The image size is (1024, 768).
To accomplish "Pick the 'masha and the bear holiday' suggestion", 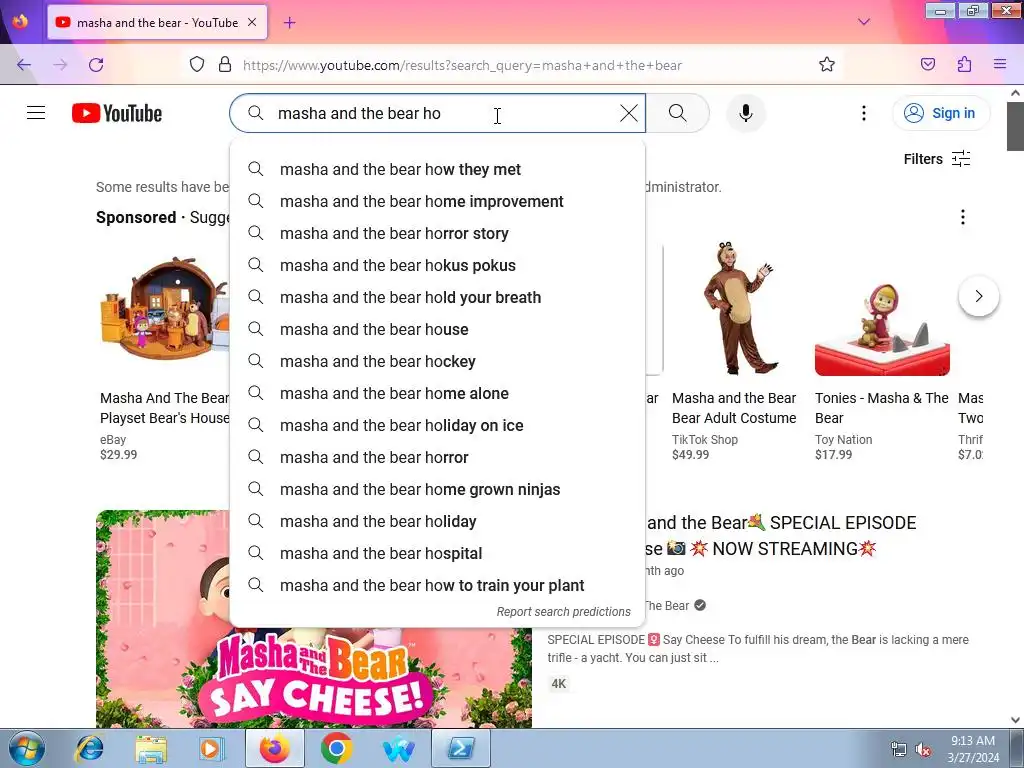I will (438, 522).
